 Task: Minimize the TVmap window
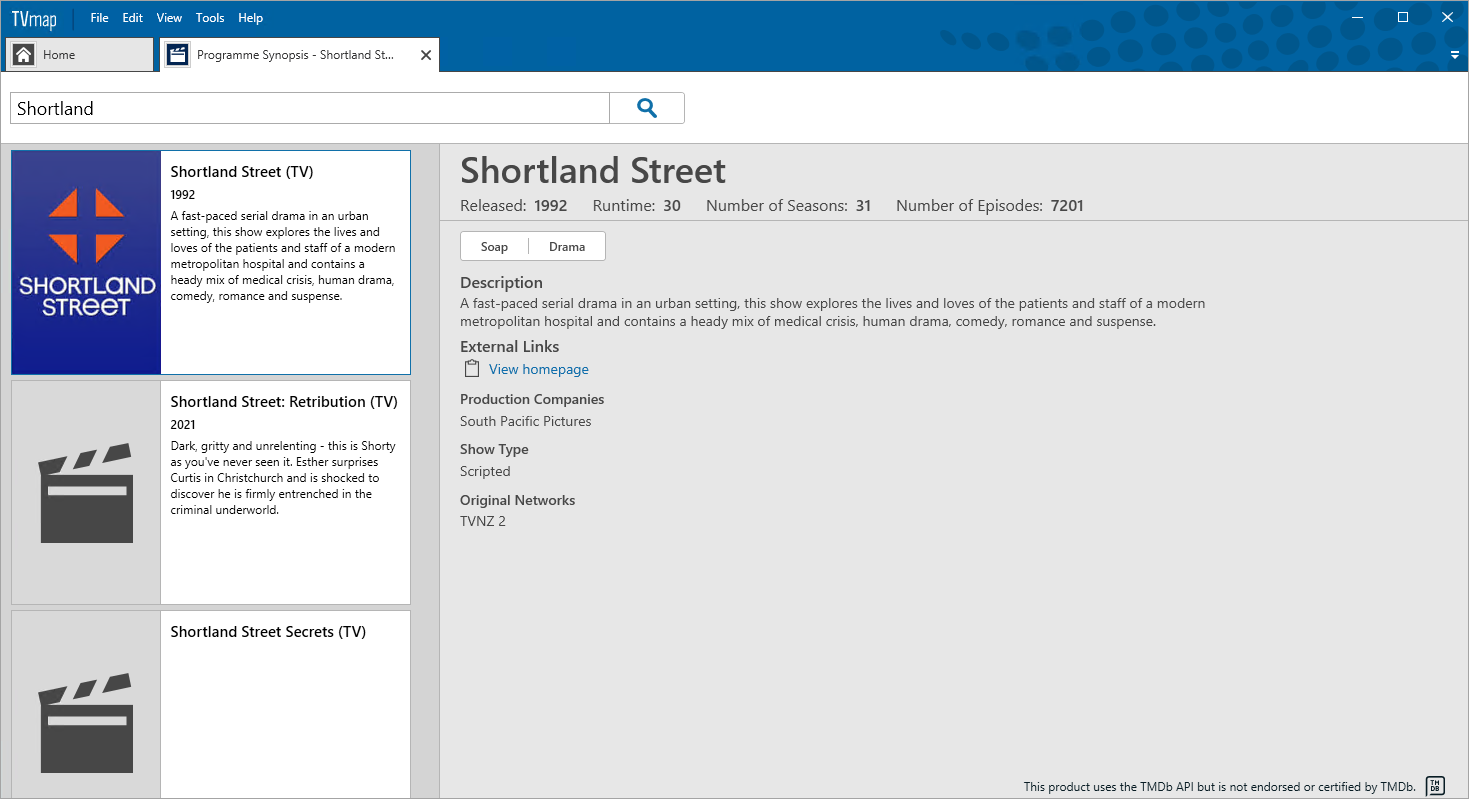click(x=1357, y=17)
